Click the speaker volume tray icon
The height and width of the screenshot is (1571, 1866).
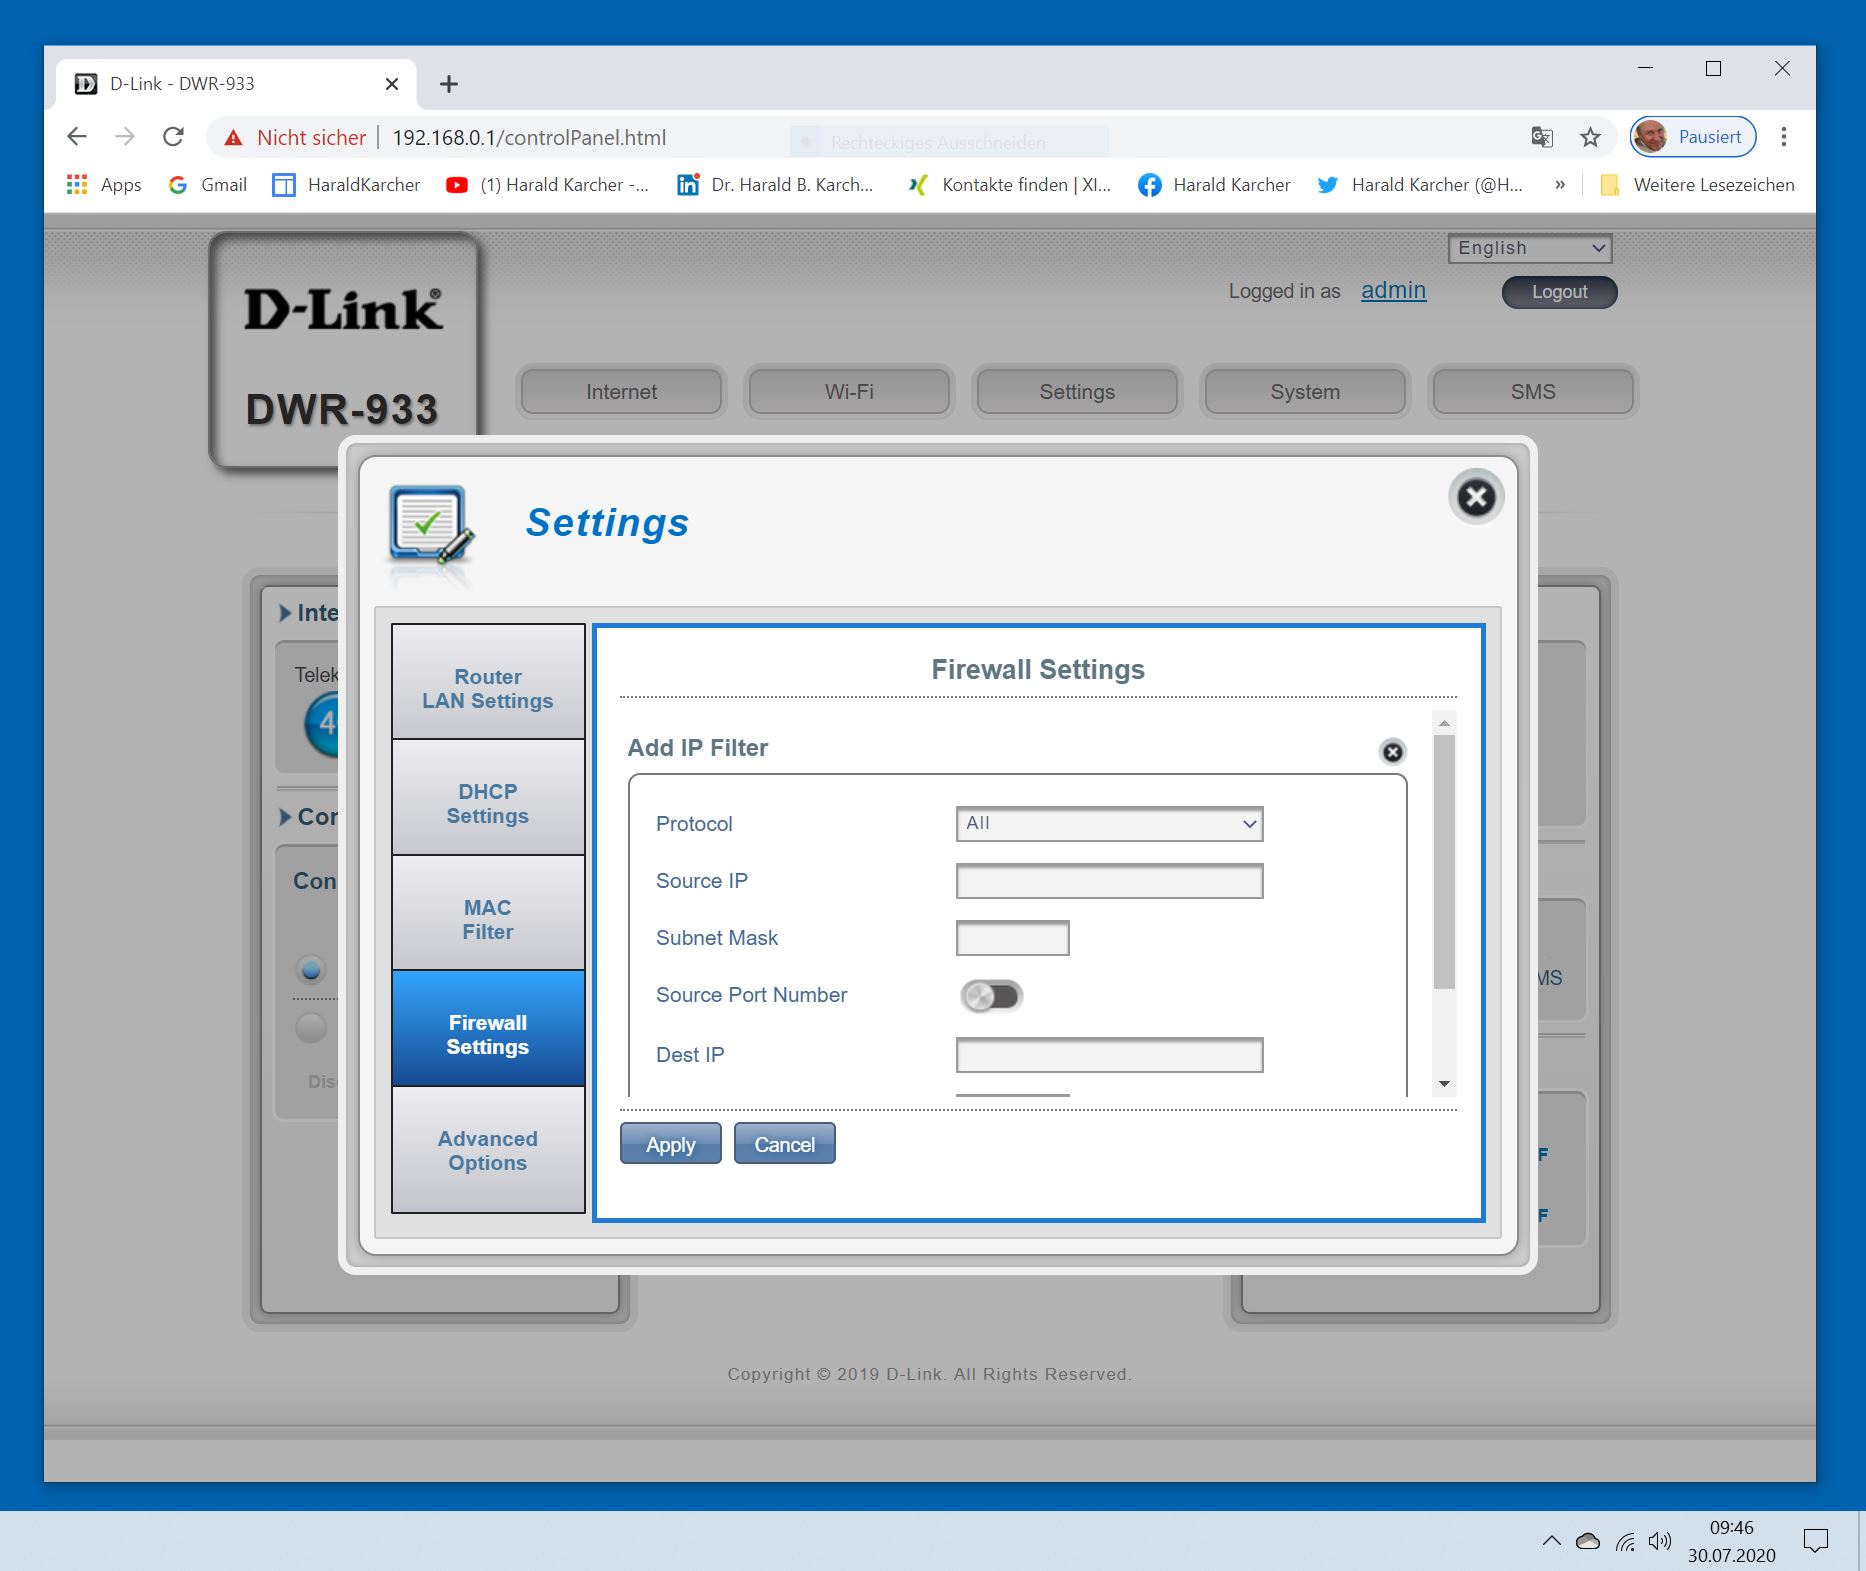click(x=1660, y=1541)
